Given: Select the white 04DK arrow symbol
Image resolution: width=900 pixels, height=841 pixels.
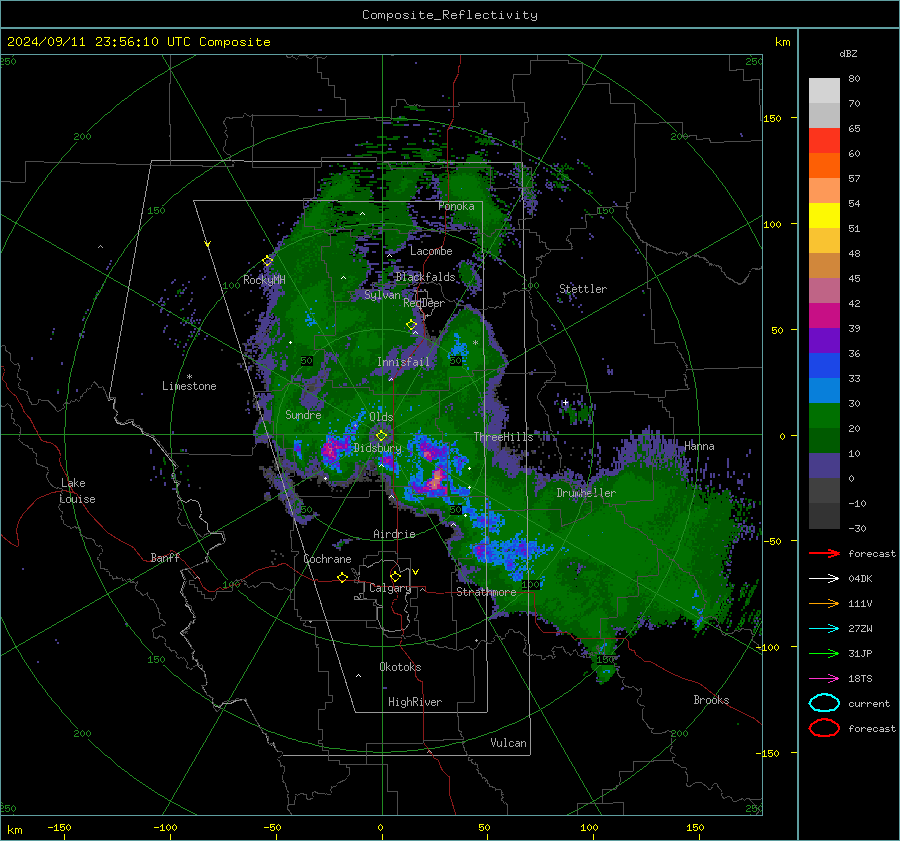Looking at the screenshot, I should [x=824, y=579].
